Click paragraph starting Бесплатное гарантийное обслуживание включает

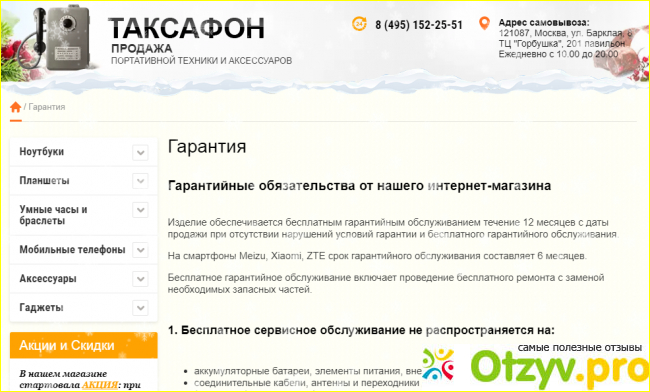pos(386,283)
